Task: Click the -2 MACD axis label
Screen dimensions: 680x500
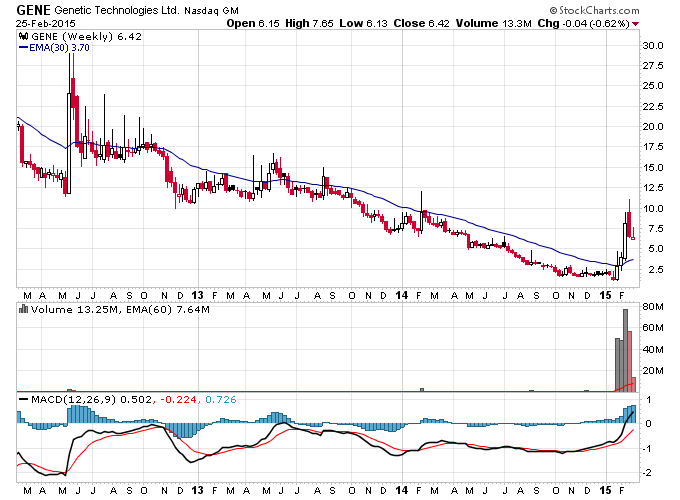Action: [648, 473]
